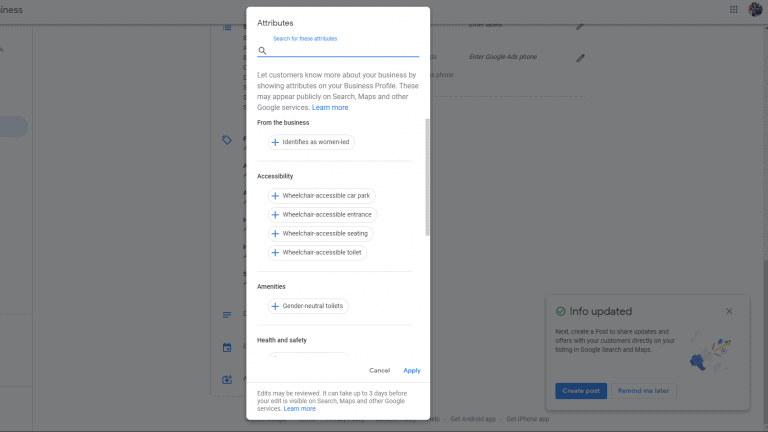Close the Info updated notification
The height and width of the screenshot is (432, 768).
[729, 312]
